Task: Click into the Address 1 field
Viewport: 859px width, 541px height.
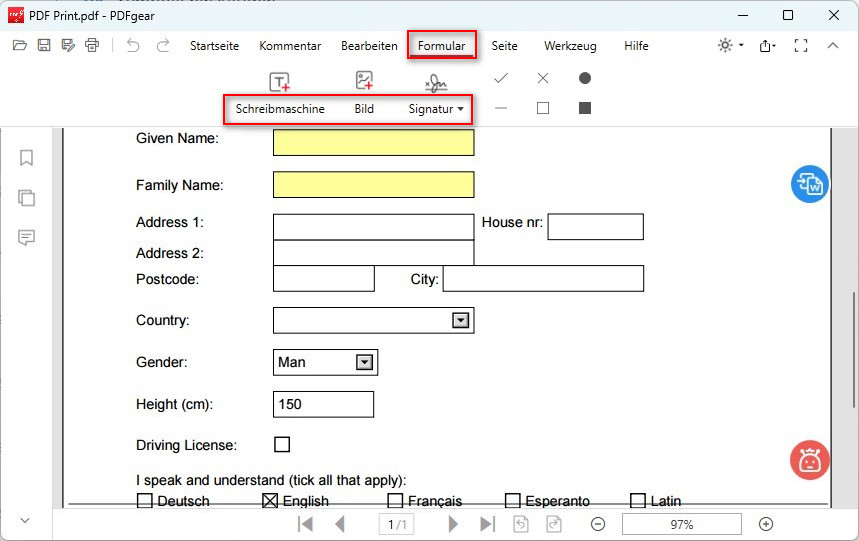Action: click(374, 227)
